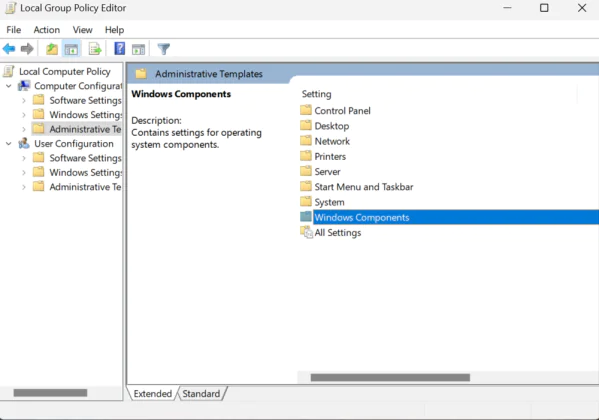The width and height of the screenshot is (599, 420).
Task: Click the Filter funnel toolbar icon
Action: click(164, 49)
